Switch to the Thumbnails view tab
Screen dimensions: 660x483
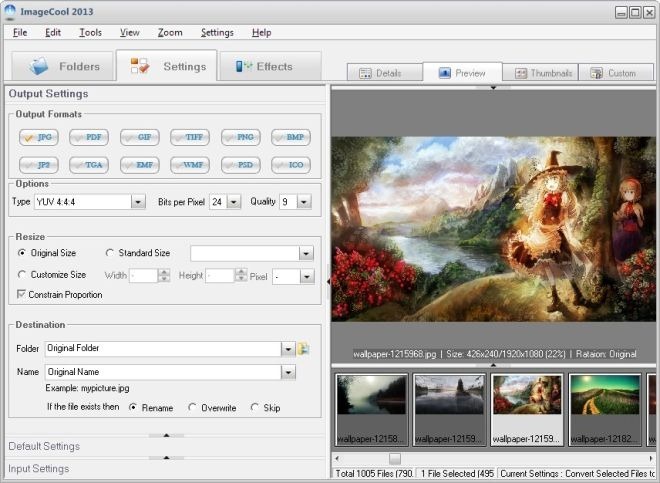click(x=540, y=73)
